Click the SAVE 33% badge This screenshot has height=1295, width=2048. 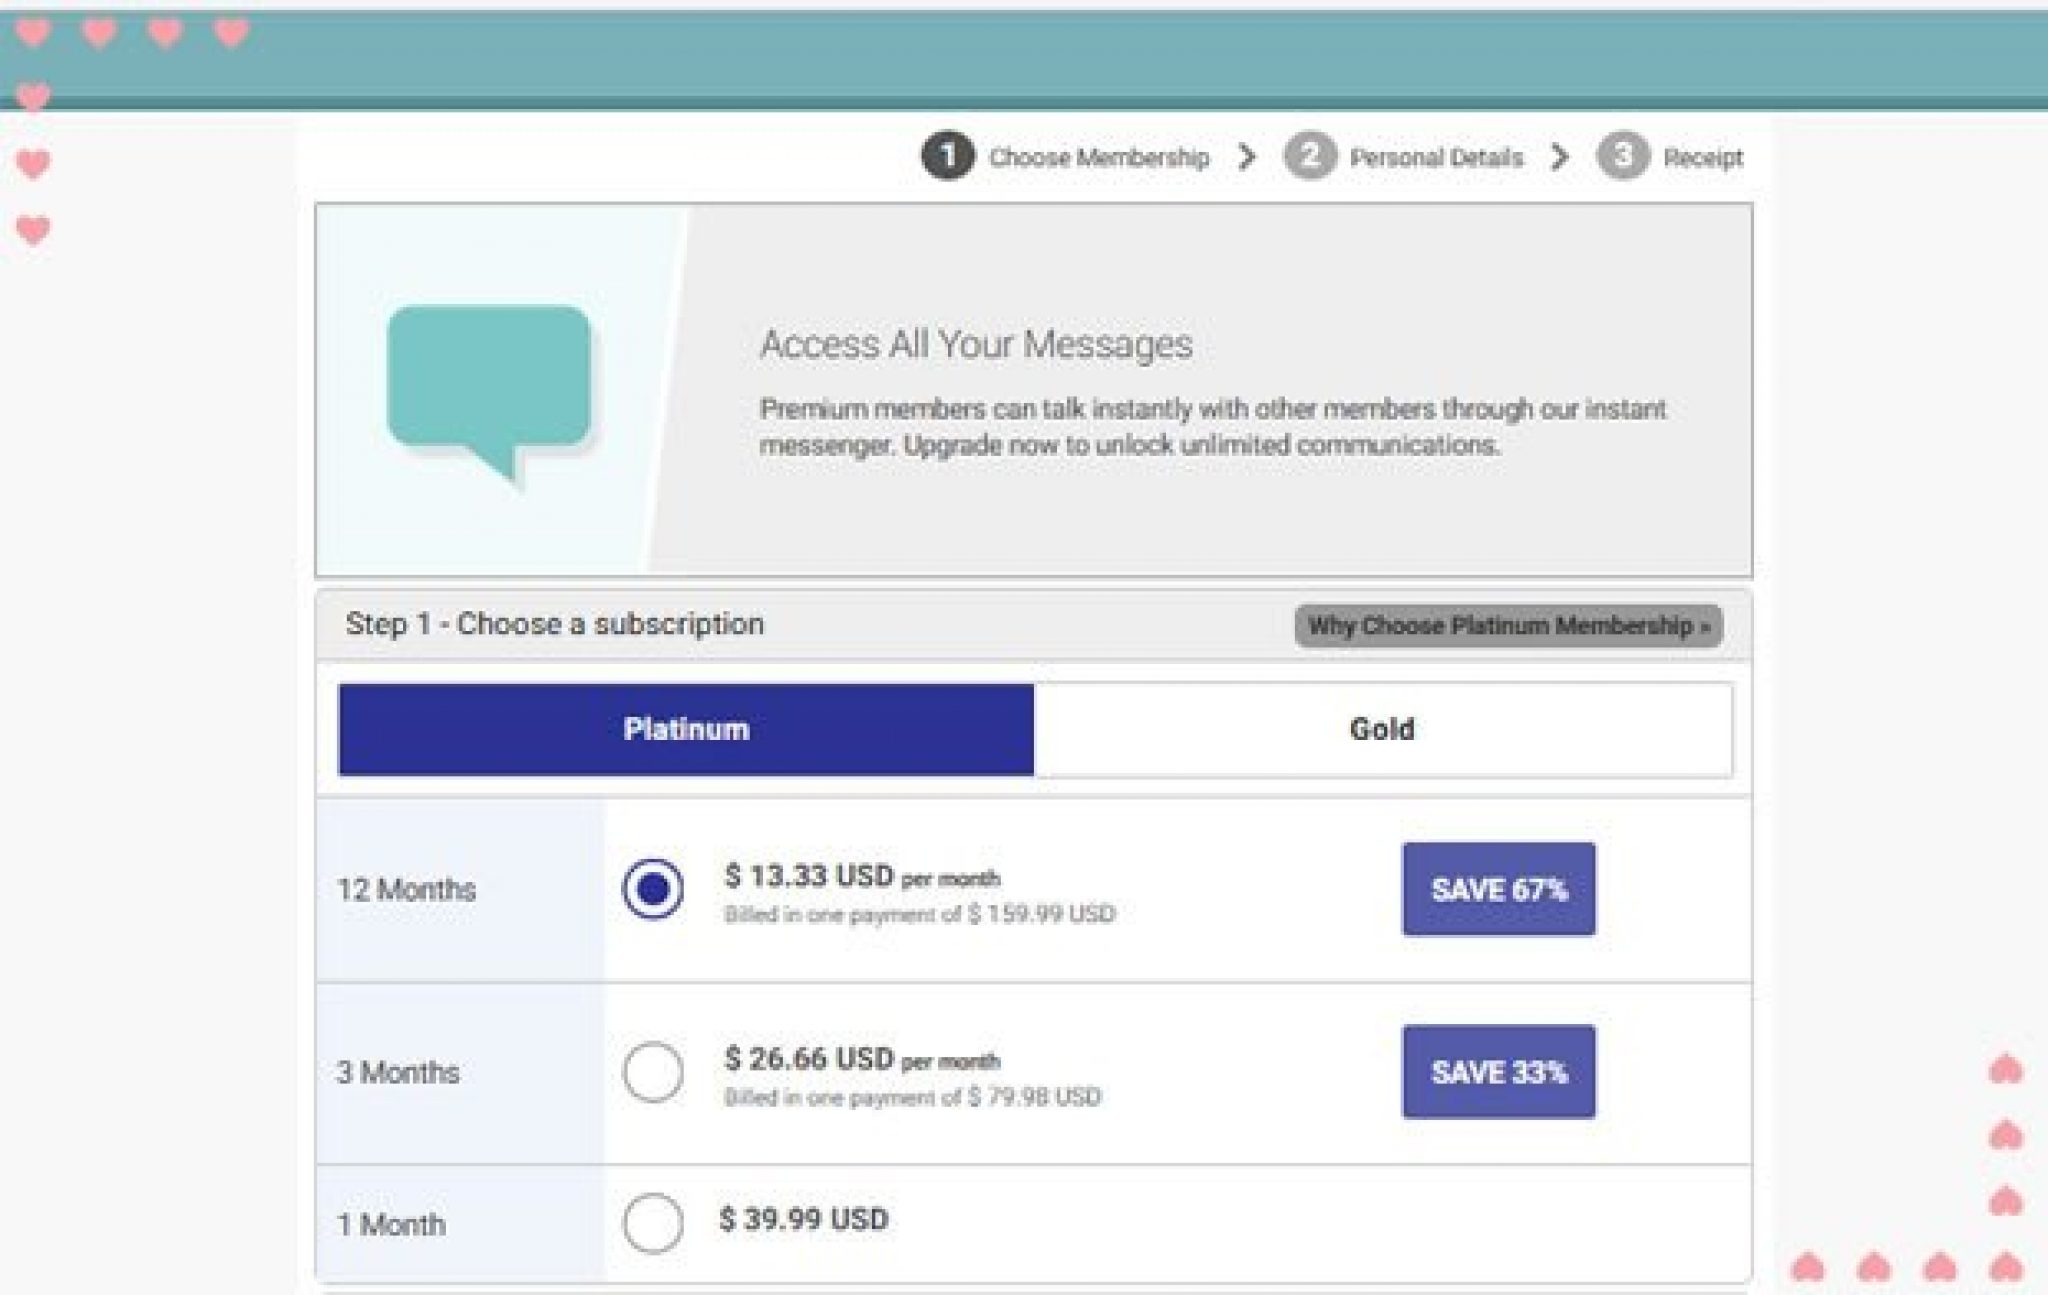pyautogui.click(x=1498, y=1072)
